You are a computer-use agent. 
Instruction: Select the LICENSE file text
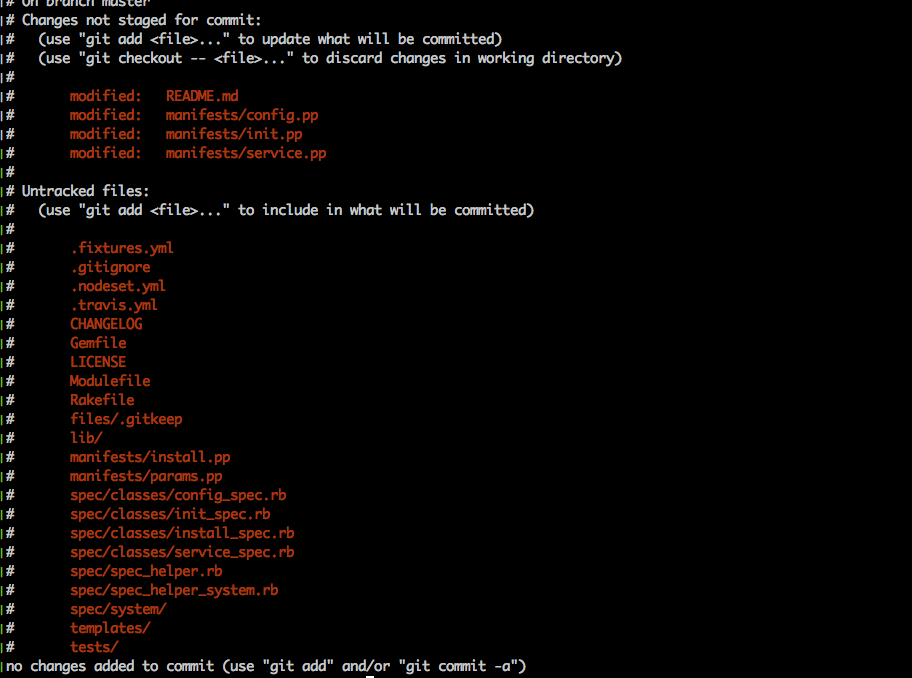click(x=98, y=362)
